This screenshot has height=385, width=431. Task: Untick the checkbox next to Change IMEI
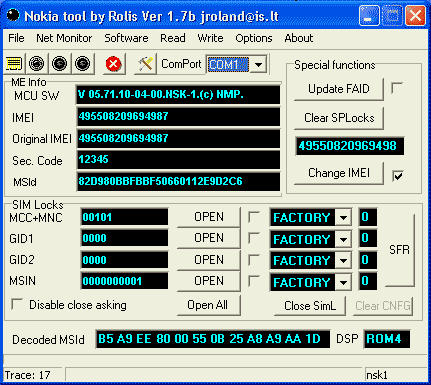[x=398, y=176]
